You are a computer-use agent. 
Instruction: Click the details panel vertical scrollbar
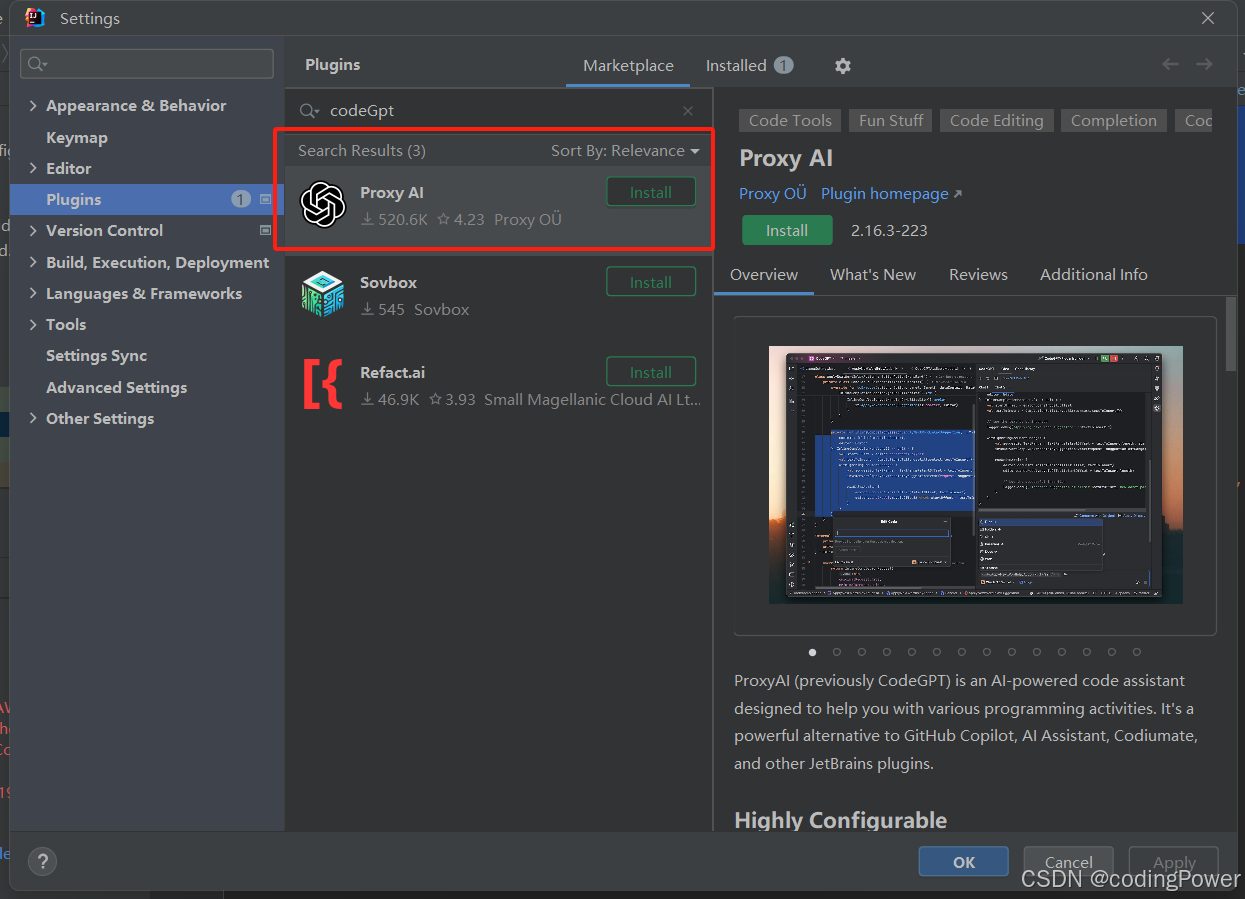[1231, 335]
